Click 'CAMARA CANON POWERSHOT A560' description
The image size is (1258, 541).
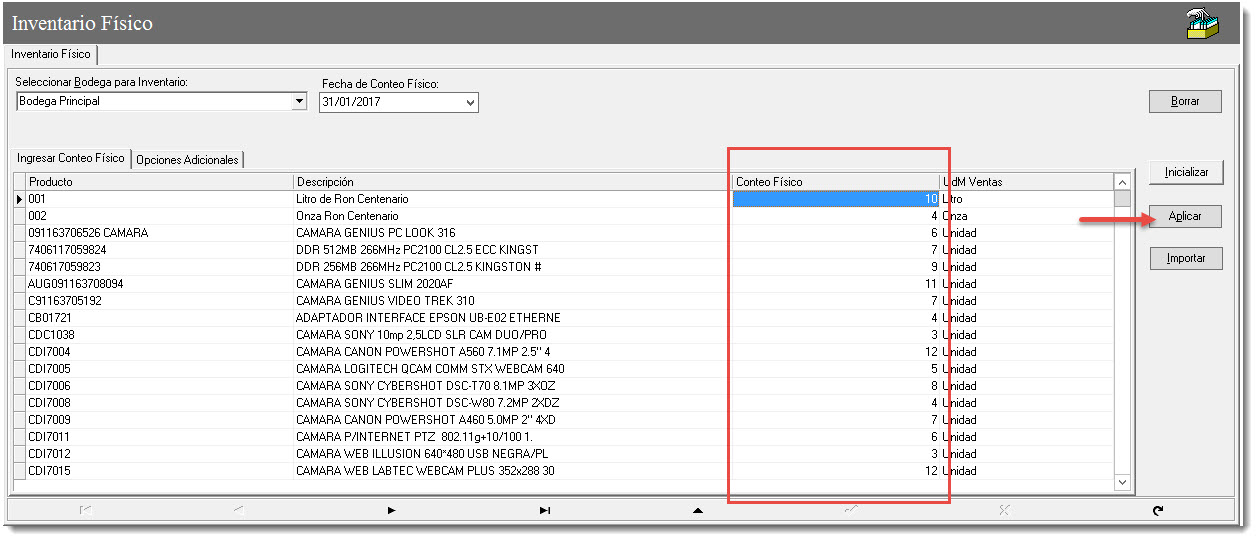click(423, 352)
